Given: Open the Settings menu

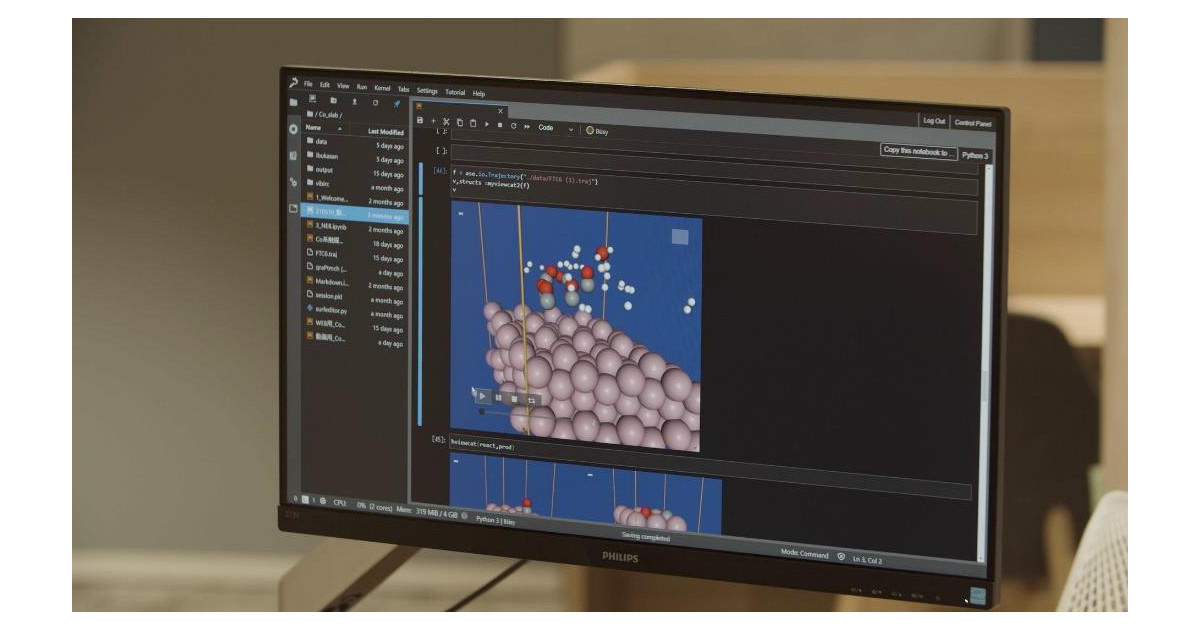Looking at the screenshot, I should (x=427, y=91).
